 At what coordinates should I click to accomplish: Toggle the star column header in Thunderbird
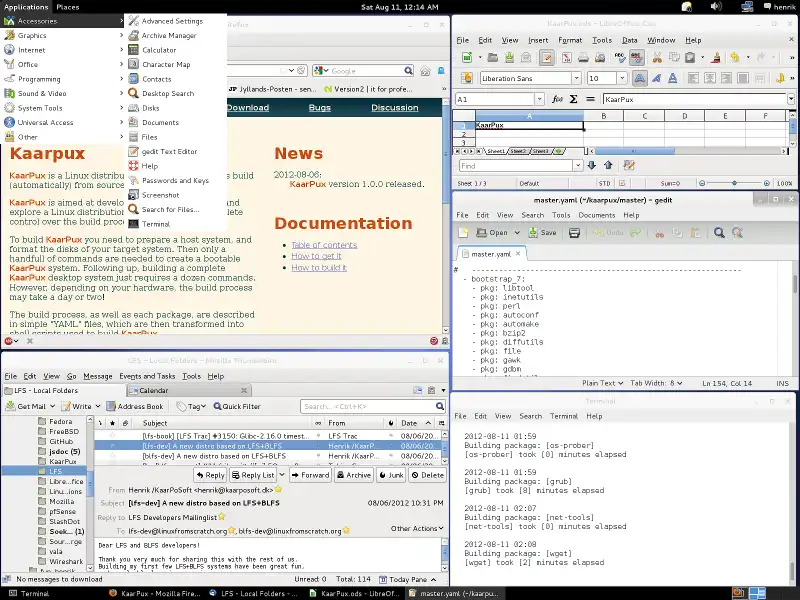(112, 423)
